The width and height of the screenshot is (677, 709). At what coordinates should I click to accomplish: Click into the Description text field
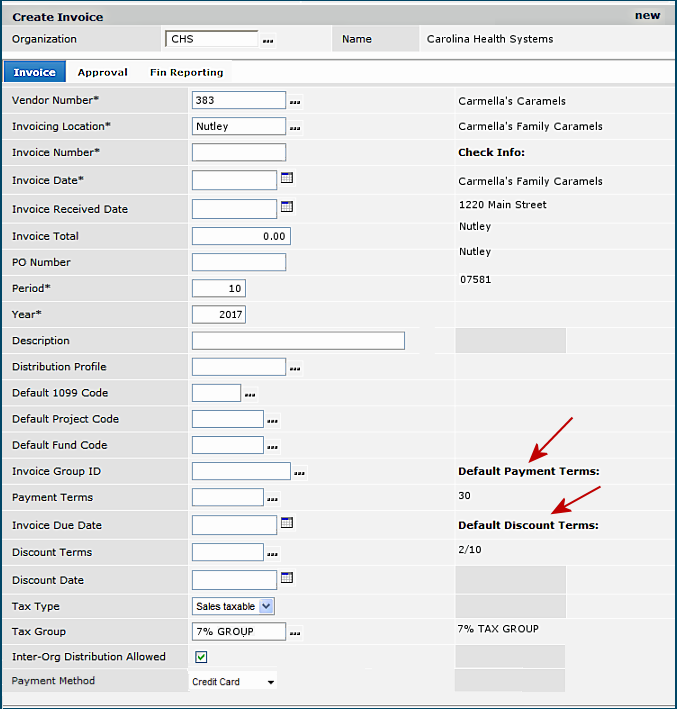pos(298,341)
